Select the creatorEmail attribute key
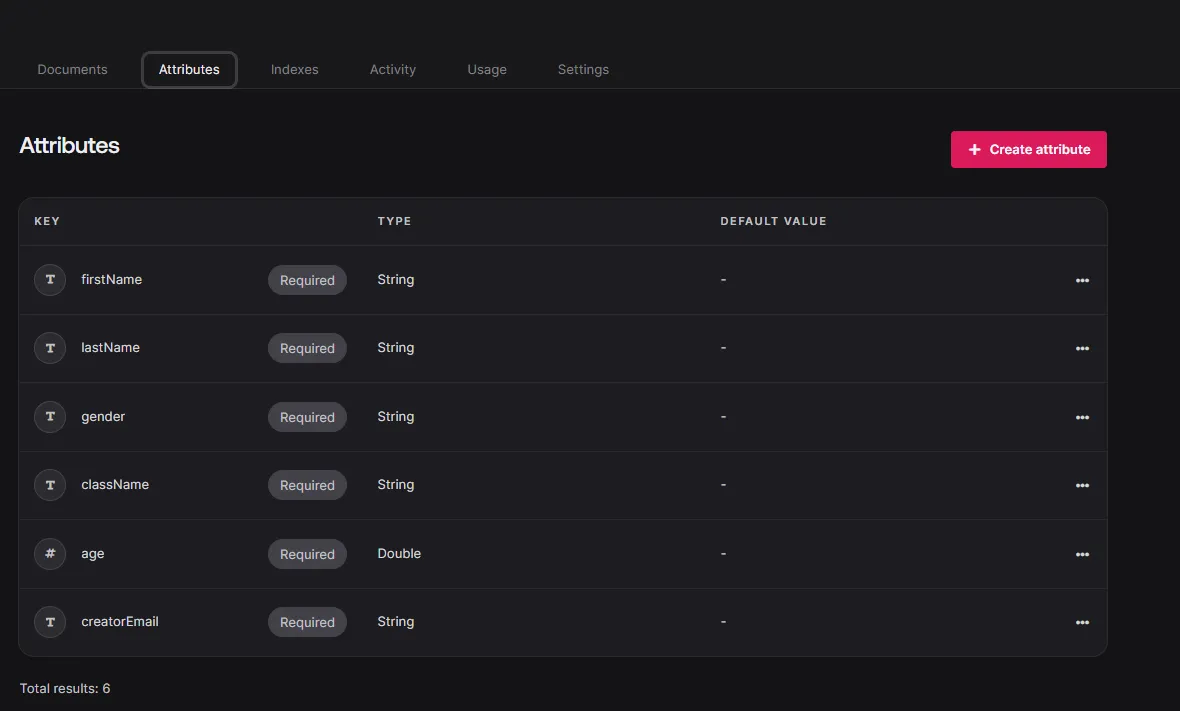This screenshot has width=1180, height=711. [x=120, y=622]
